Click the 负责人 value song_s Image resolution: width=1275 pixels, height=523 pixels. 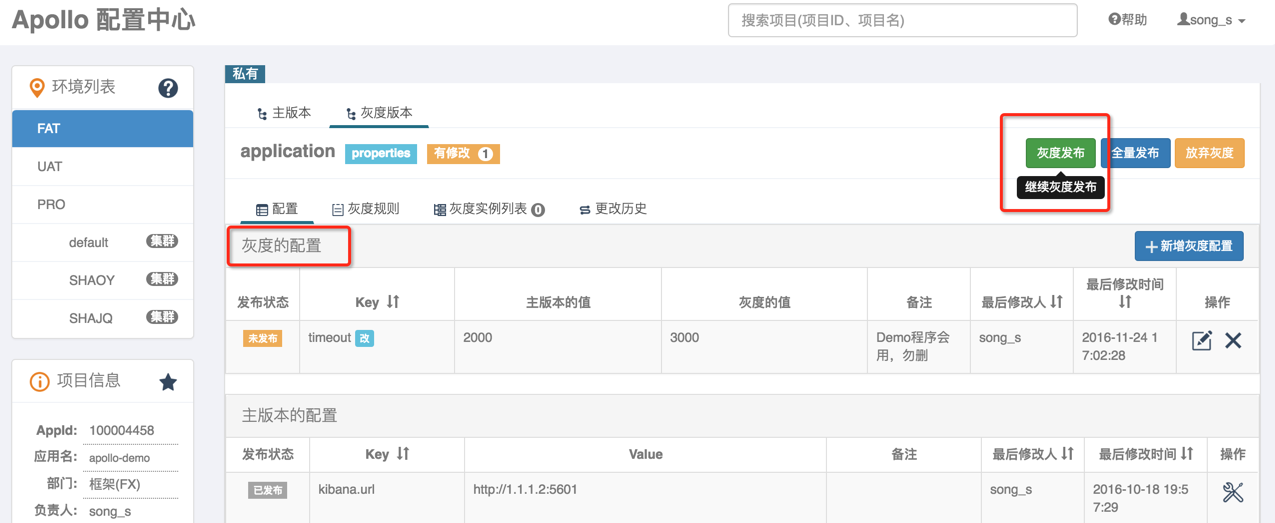pos(110,511)
